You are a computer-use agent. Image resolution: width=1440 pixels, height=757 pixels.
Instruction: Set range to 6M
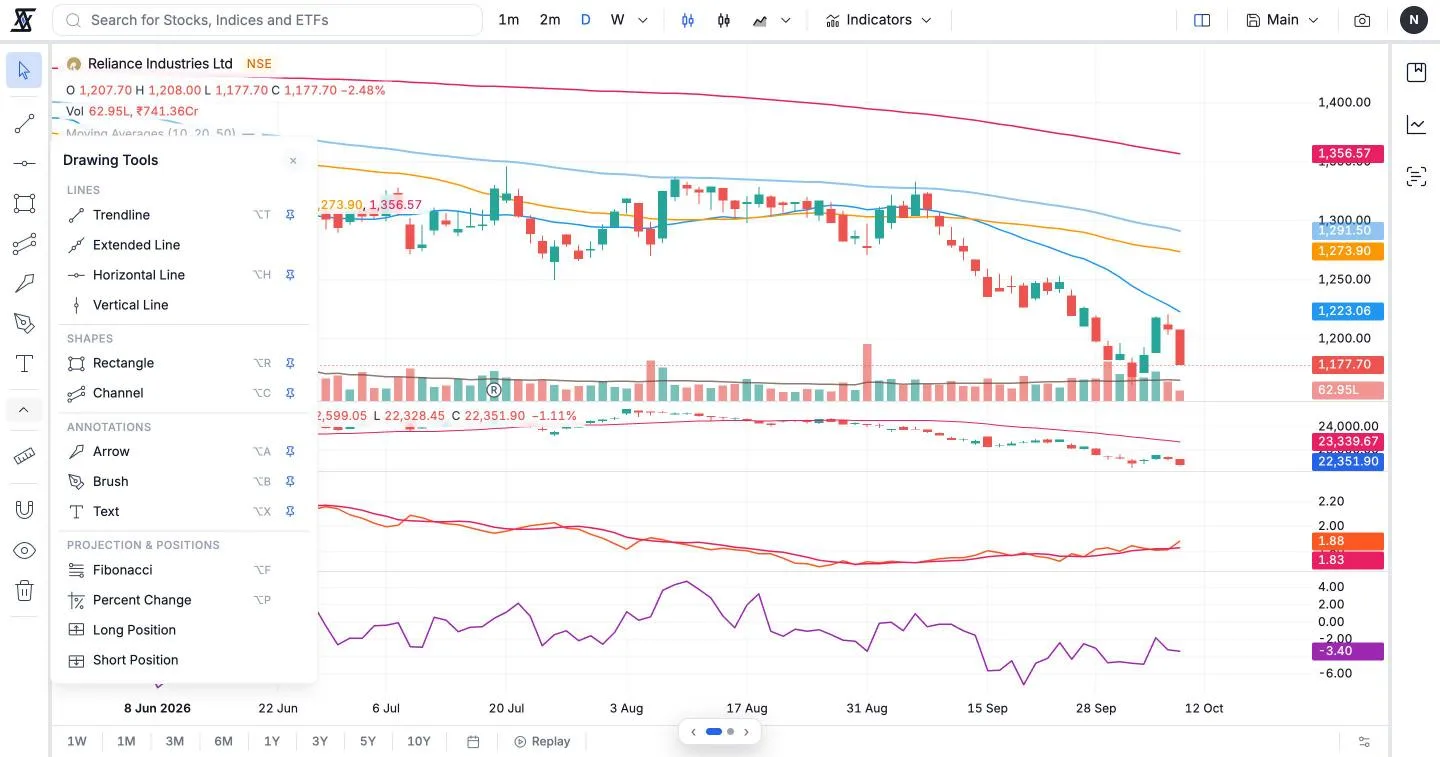point(223,742)
